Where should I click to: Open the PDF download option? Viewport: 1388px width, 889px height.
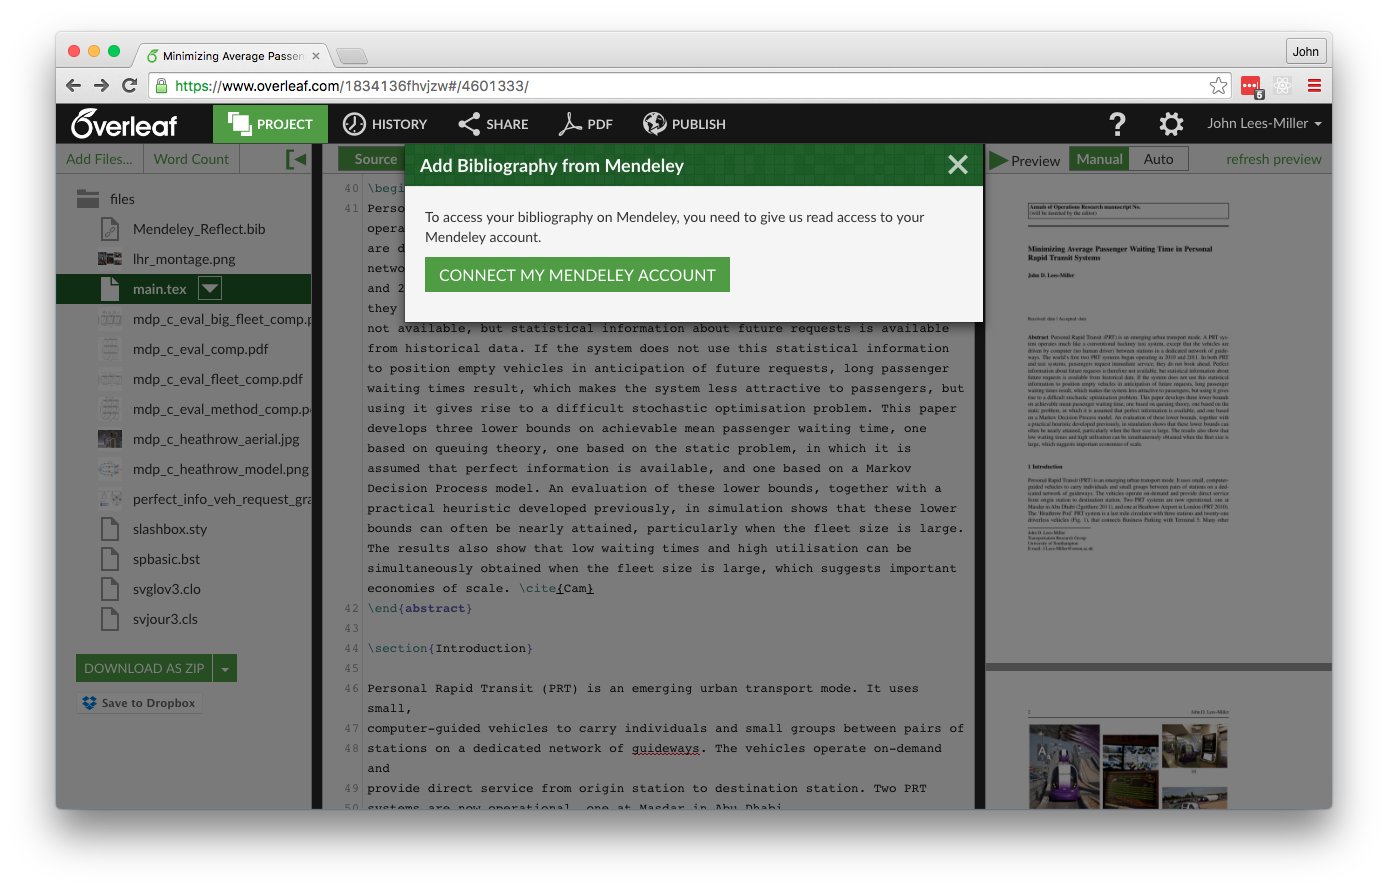(586, 124)
